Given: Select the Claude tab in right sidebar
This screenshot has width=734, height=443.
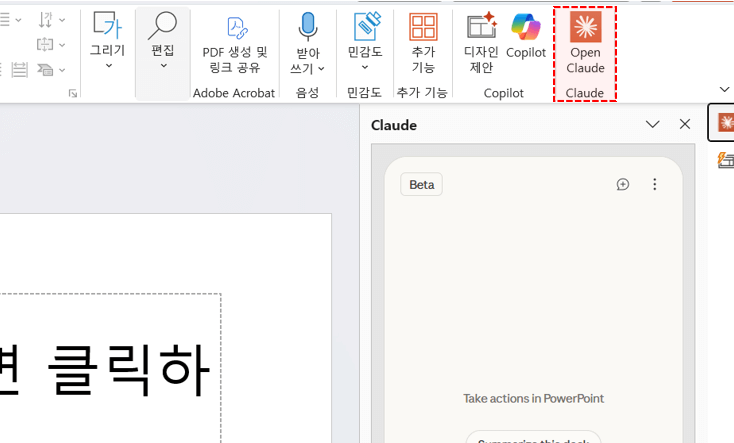Looking at the screenshot, I should coord(724,123).
